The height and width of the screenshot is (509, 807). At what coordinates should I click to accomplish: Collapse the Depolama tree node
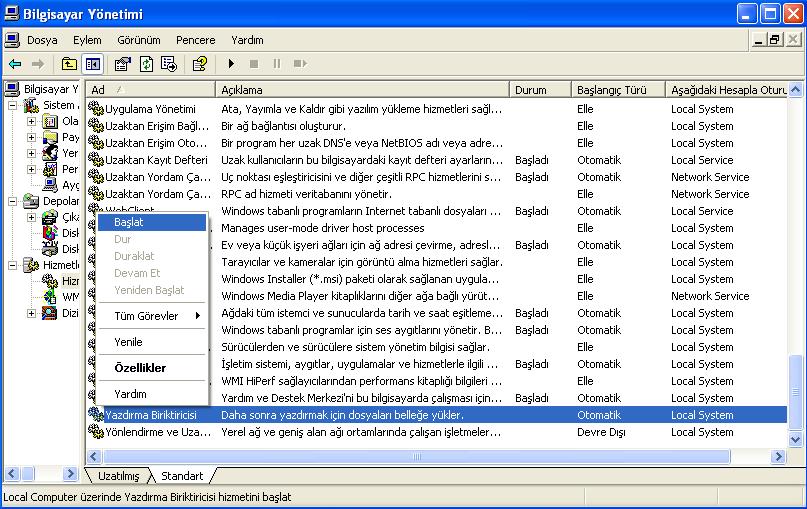pos(13,201)
